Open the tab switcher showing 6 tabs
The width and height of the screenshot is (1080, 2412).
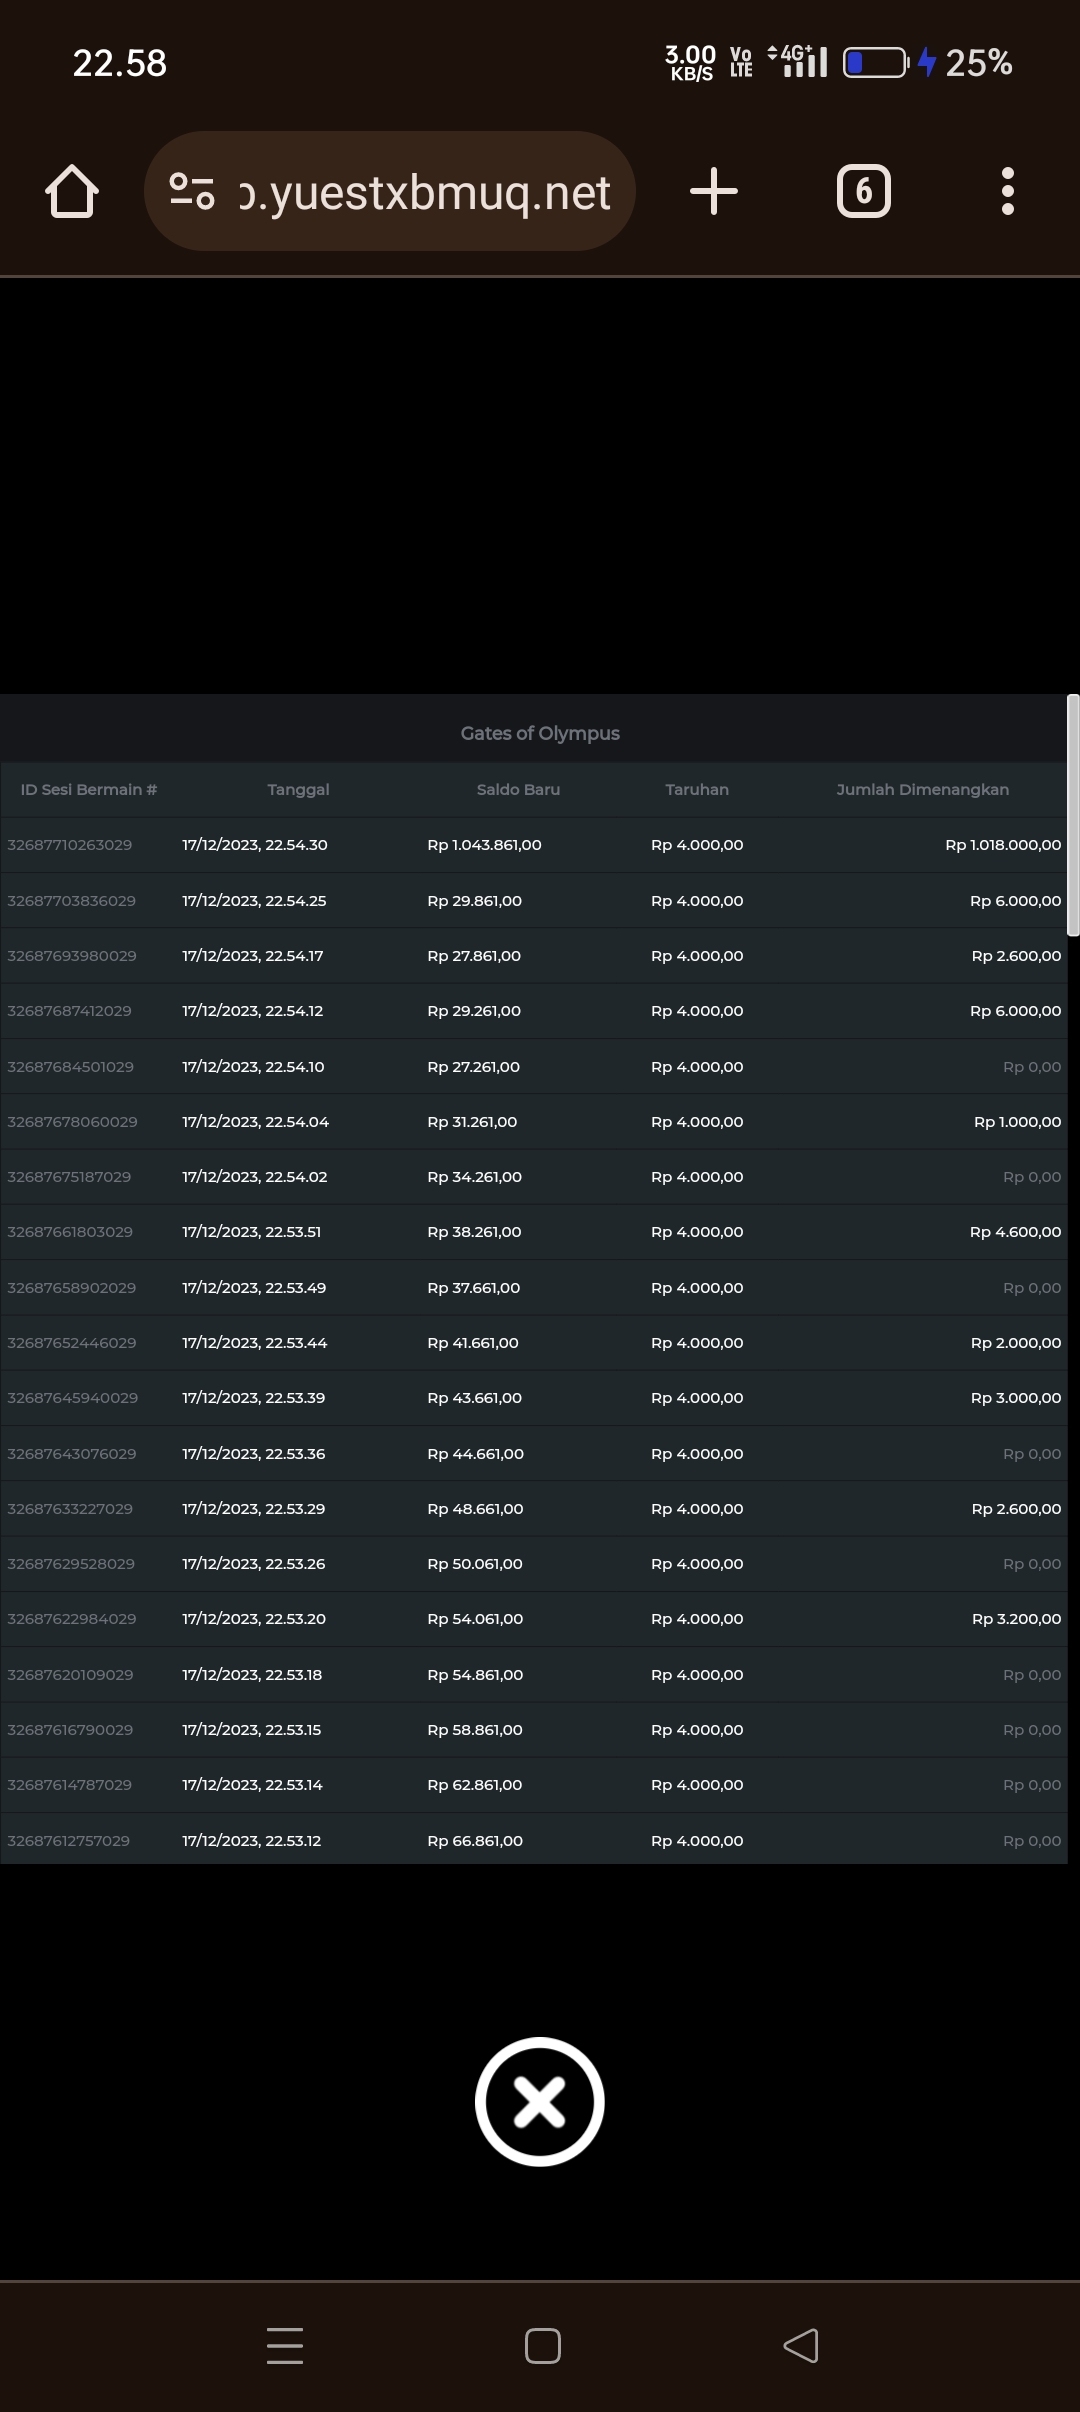click(x=863, y=191)
